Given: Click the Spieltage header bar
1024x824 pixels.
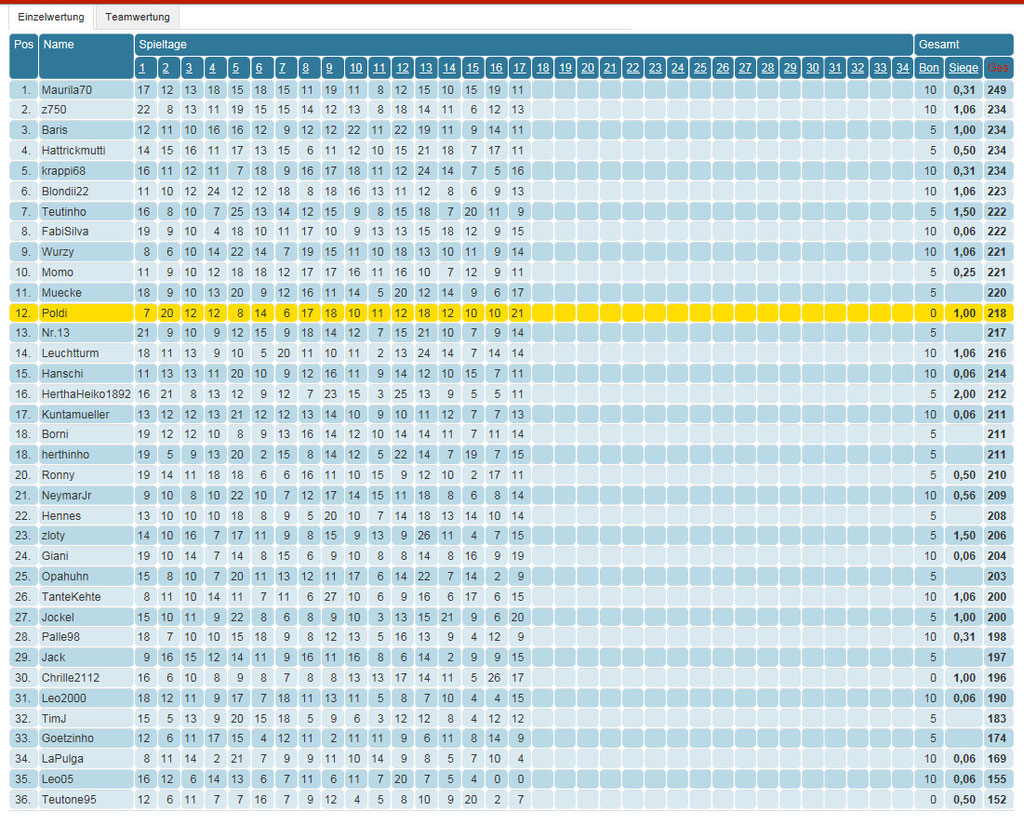Looking at the screenshot, I should (x=523, y=44).
